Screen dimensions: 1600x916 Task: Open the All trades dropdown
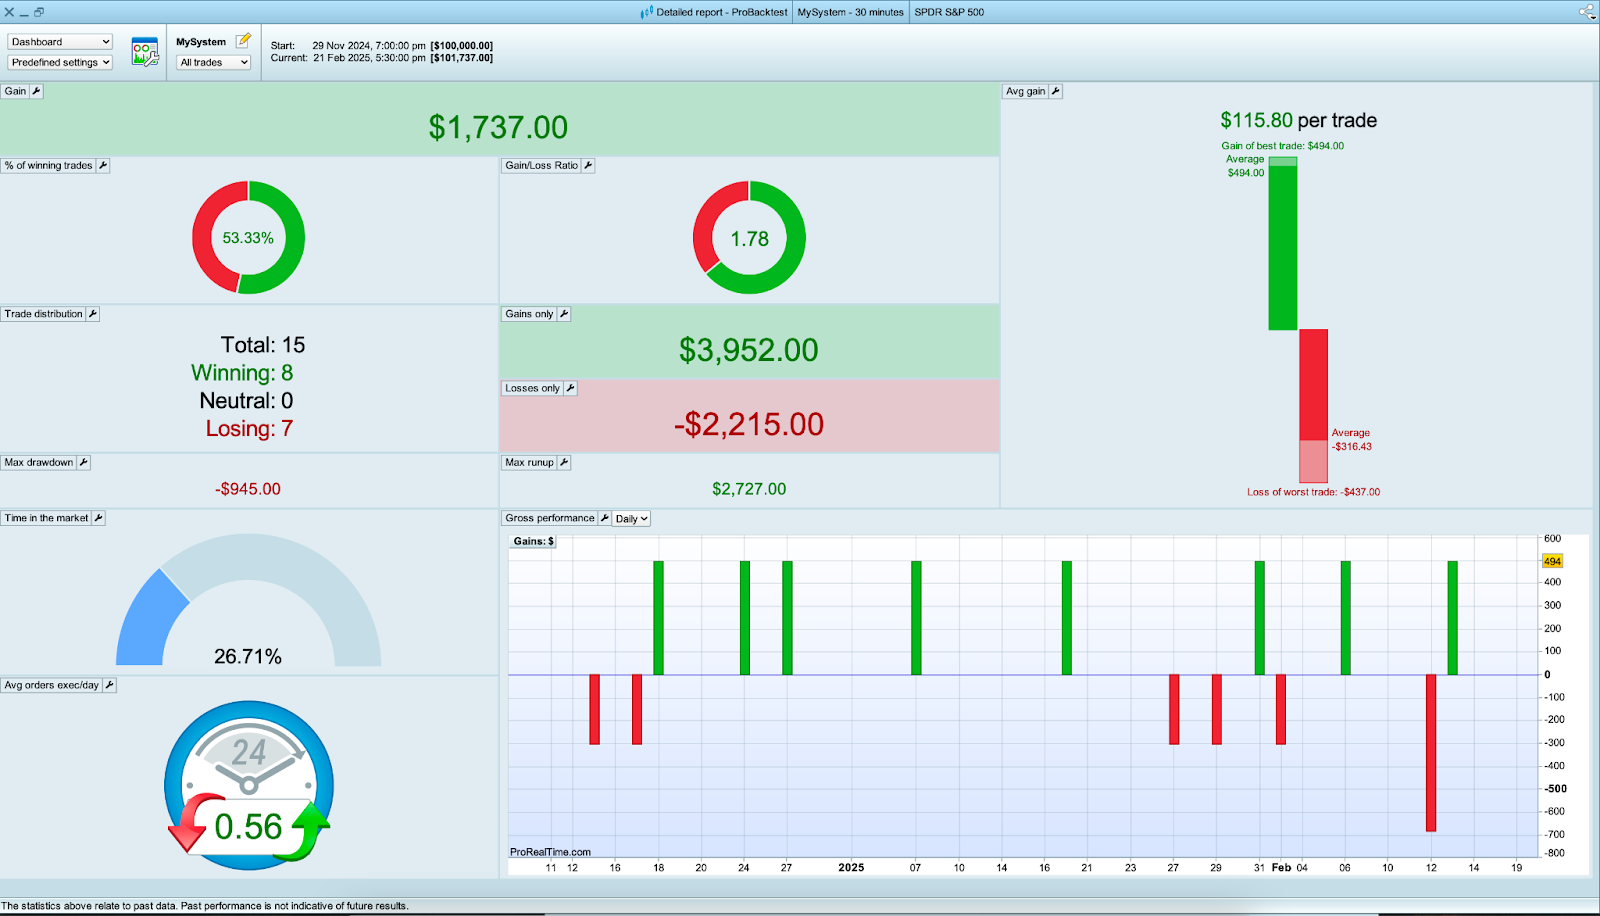[213, 62]
